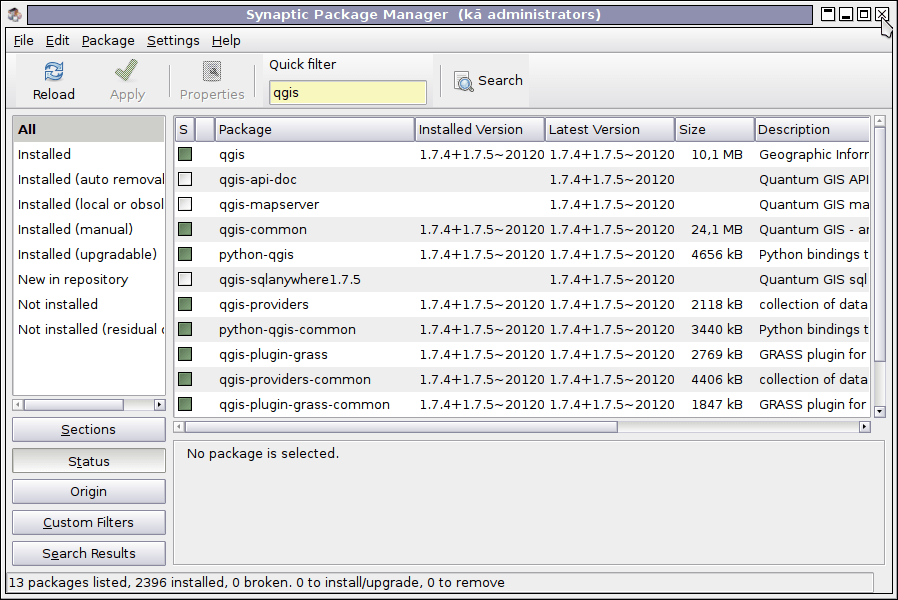The image size is (898, 600).
Task: Select the python-qgis package name
Action: (x=256, y=255)
